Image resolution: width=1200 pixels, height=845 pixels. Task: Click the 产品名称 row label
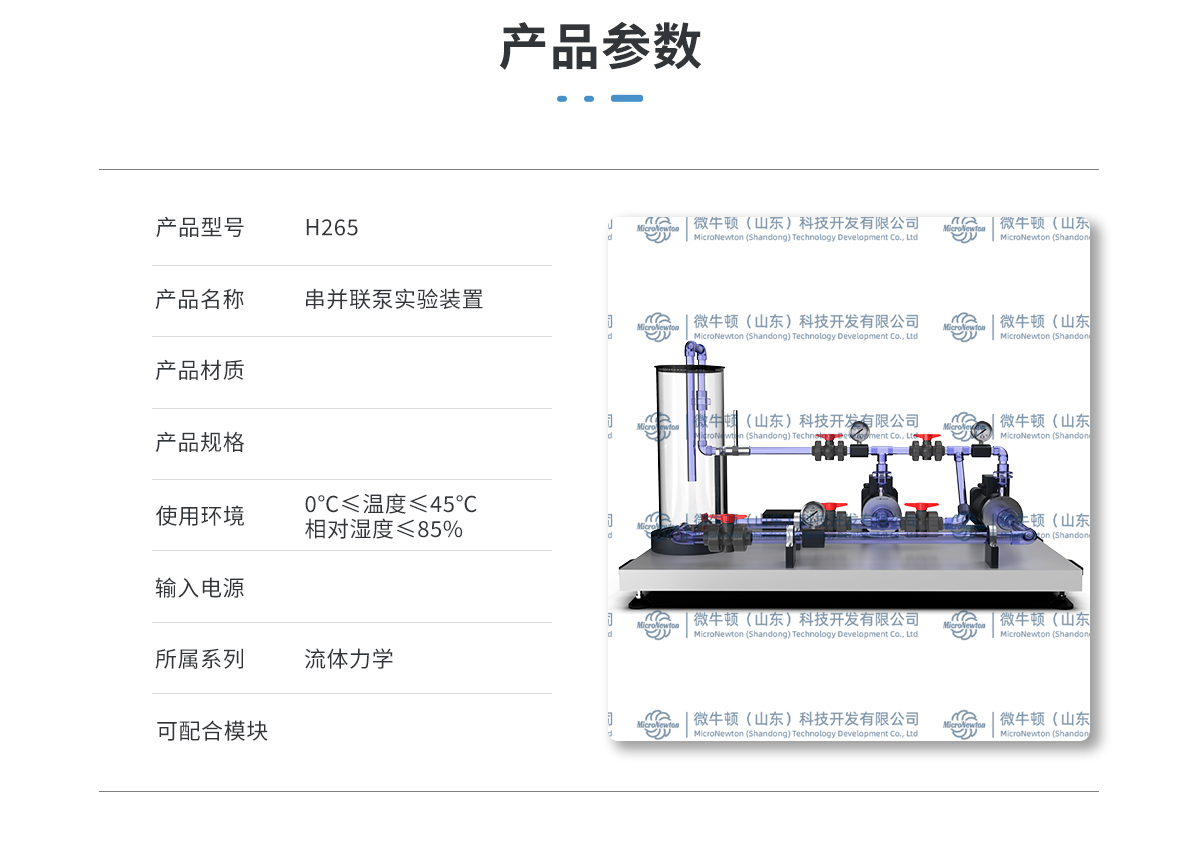tap(199, 300)
